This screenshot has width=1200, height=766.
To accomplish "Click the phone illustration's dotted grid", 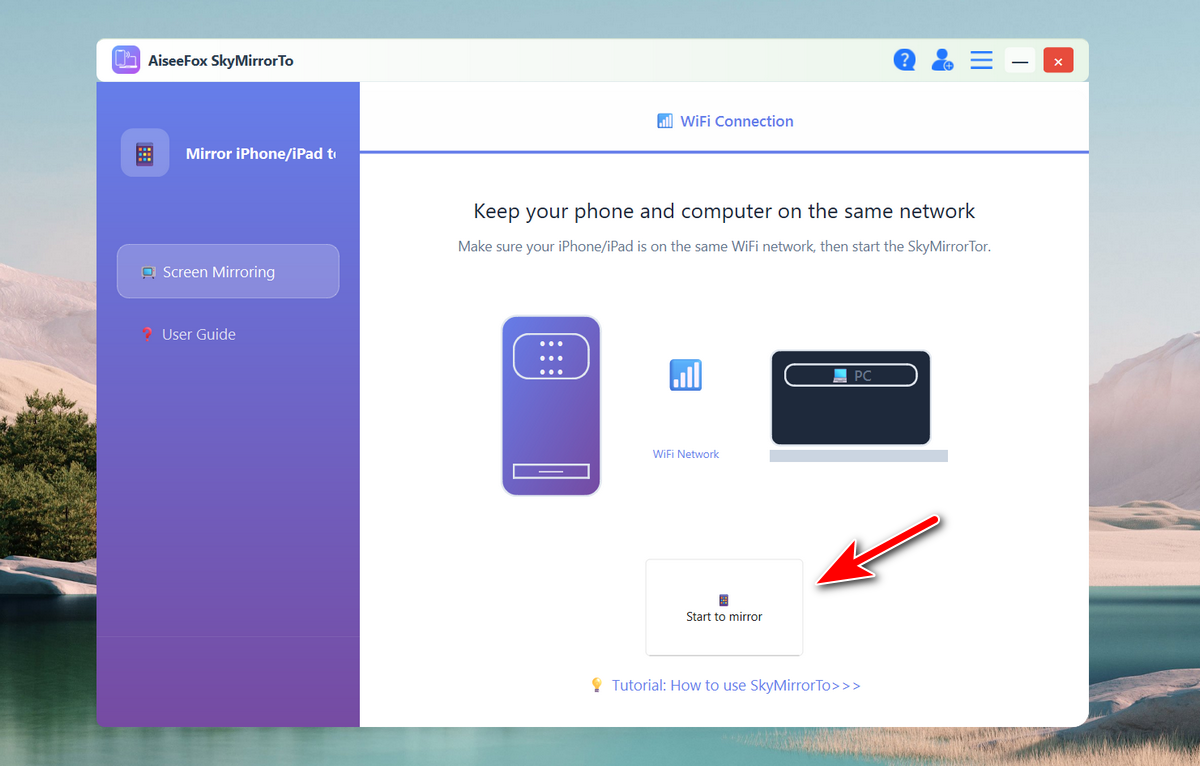I will [551, 358].
